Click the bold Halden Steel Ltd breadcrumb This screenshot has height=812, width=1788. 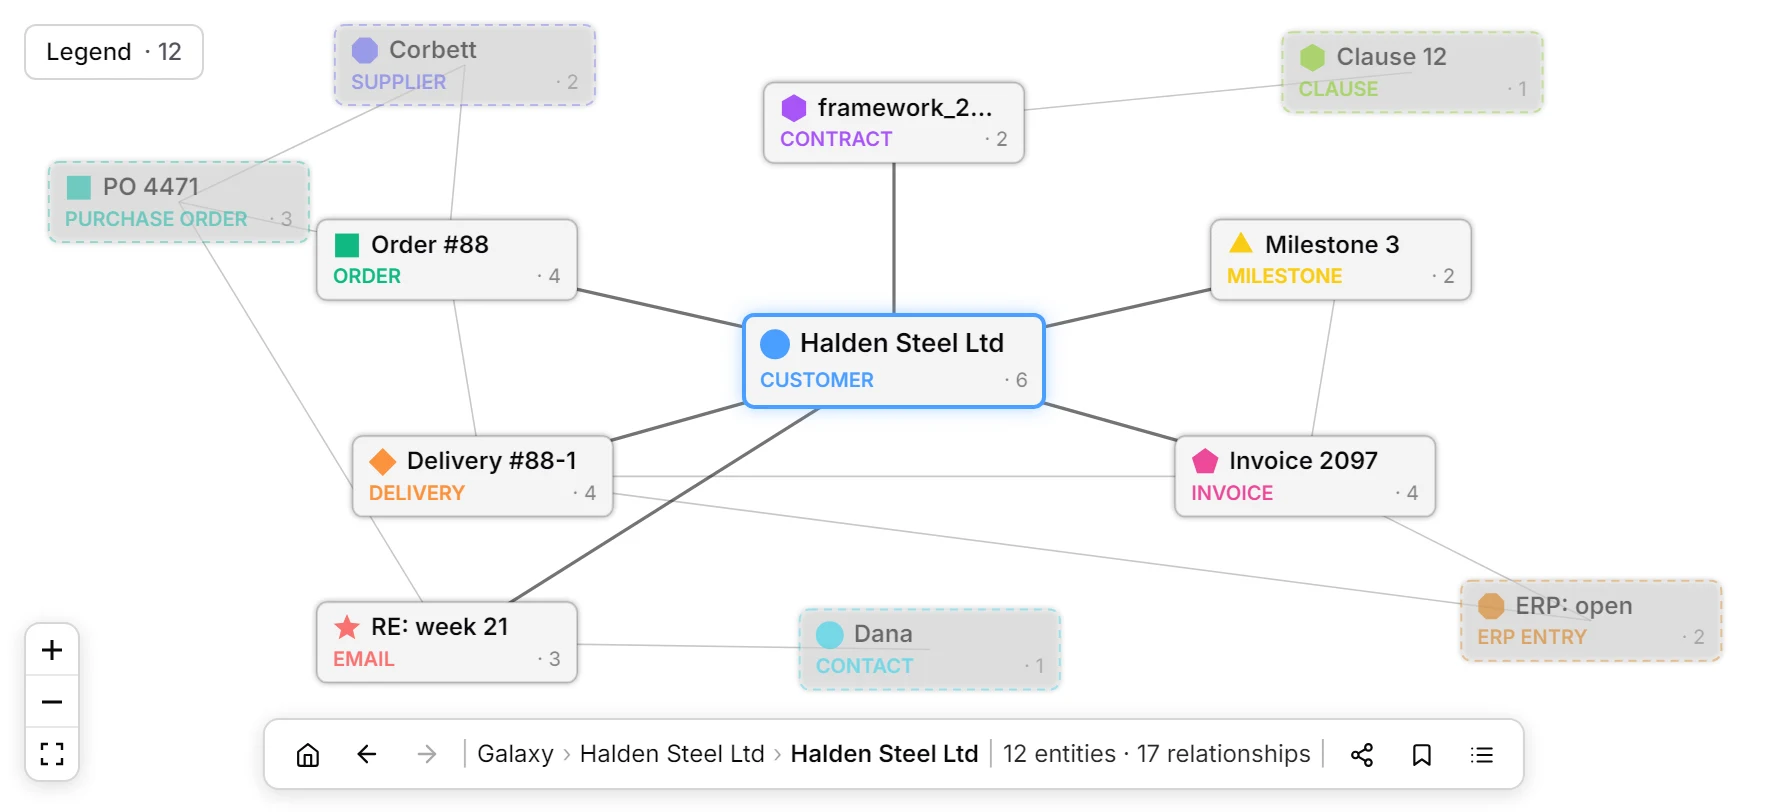pyautogui.click(x=884, y=754)
